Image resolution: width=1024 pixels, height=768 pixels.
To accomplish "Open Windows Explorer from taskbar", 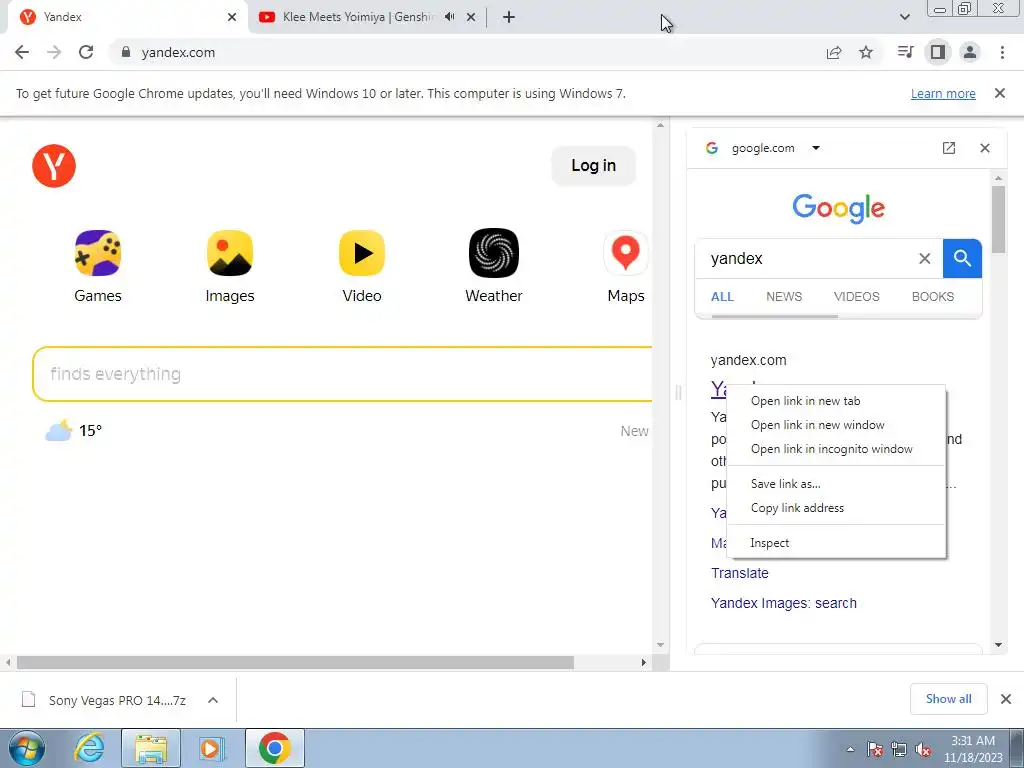I will click(x=151, y=748).
